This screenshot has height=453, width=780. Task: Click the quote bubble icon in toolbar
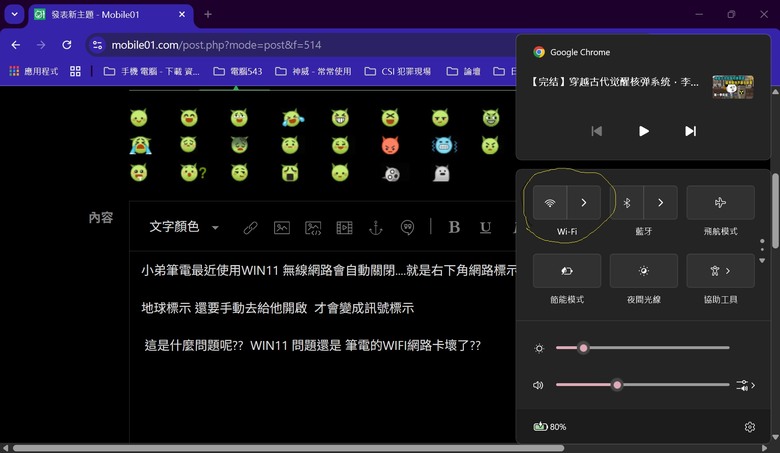coord(407,228)
